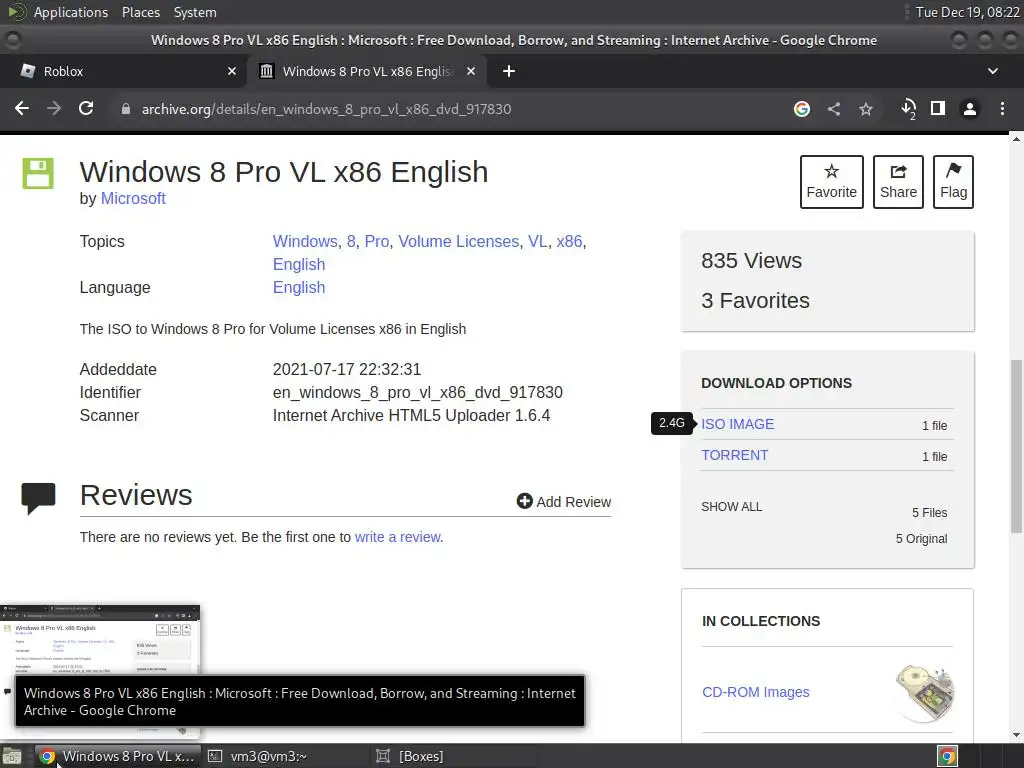Share this page from address bar

(834, 109)
